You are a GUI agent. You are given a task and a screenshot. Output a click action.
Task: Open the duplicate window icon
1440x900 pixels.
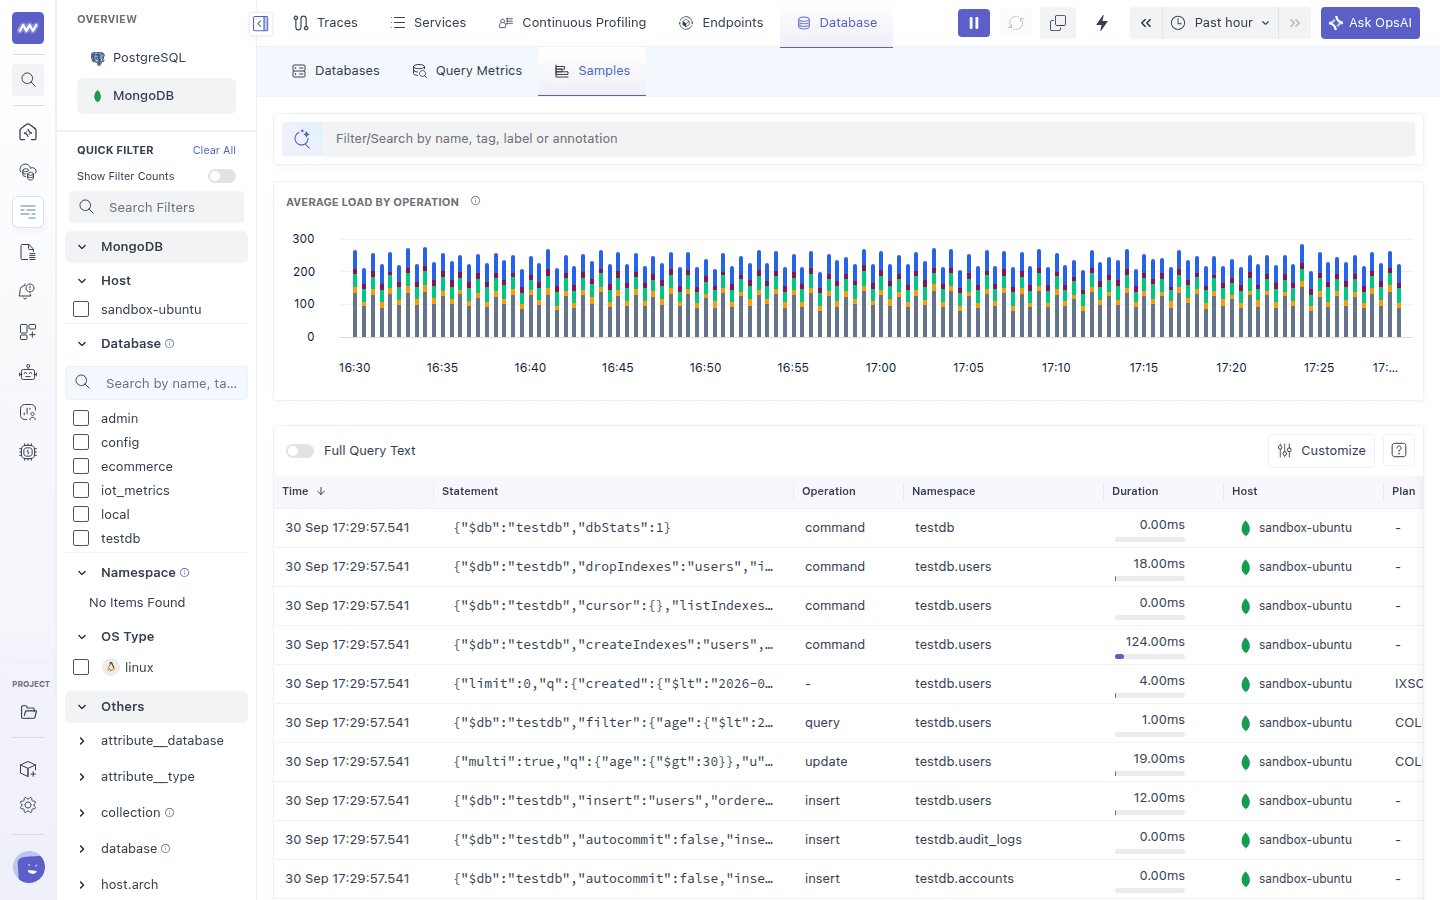click(1058, 23)
